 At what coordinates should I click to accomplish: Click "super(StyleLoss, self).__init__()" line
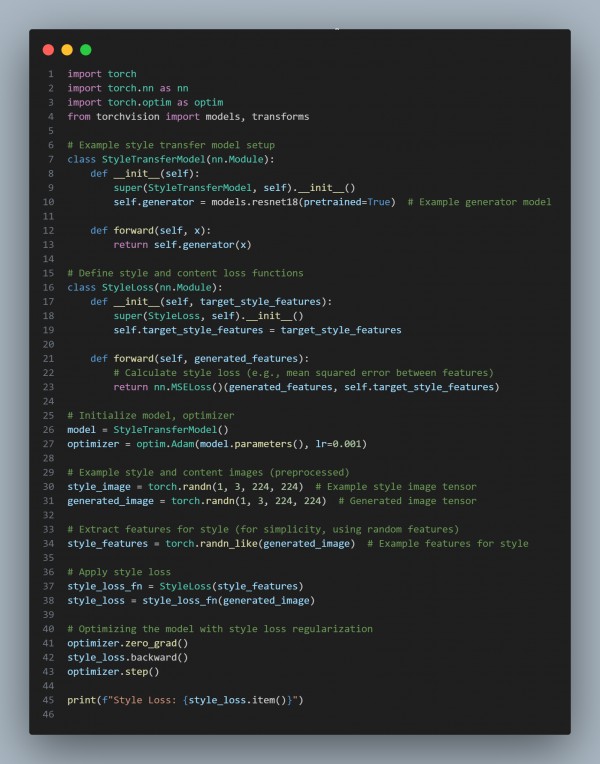tap(209, 316)
